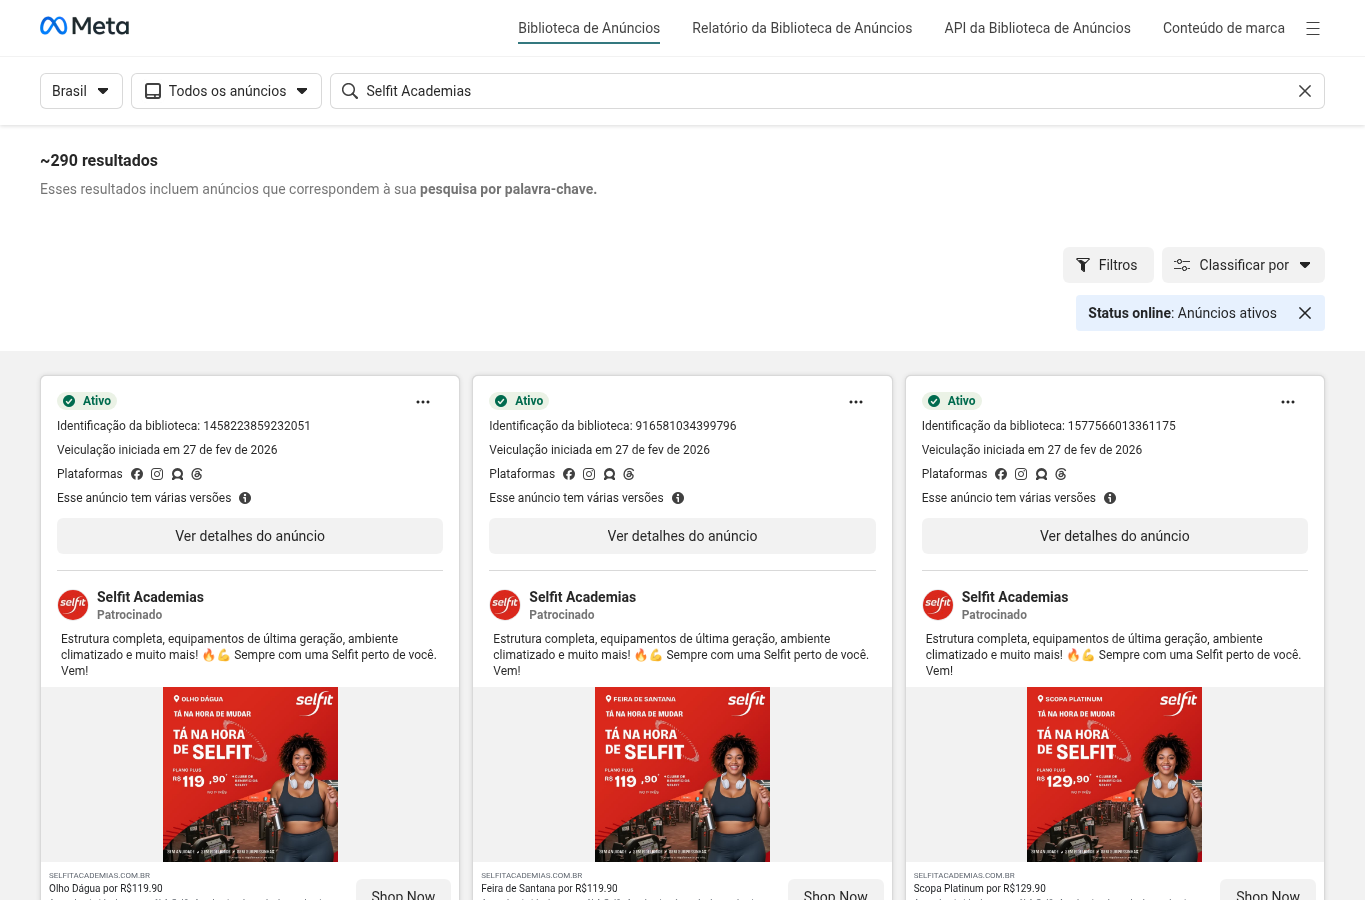Click the text Scopa Platinum por R$129.90
The image size is (1365, 900).
(x=980, y=888)
